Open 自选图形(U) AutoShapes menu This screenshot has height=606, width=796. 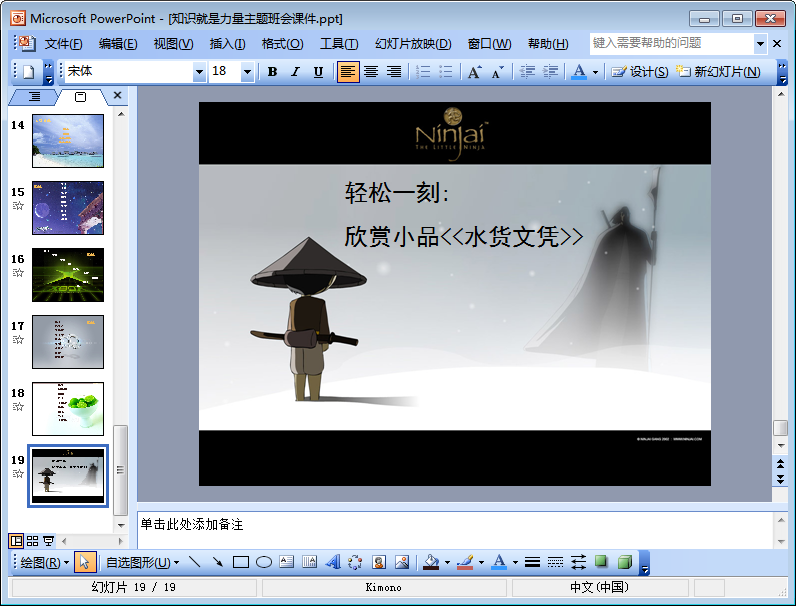point(142,562)
